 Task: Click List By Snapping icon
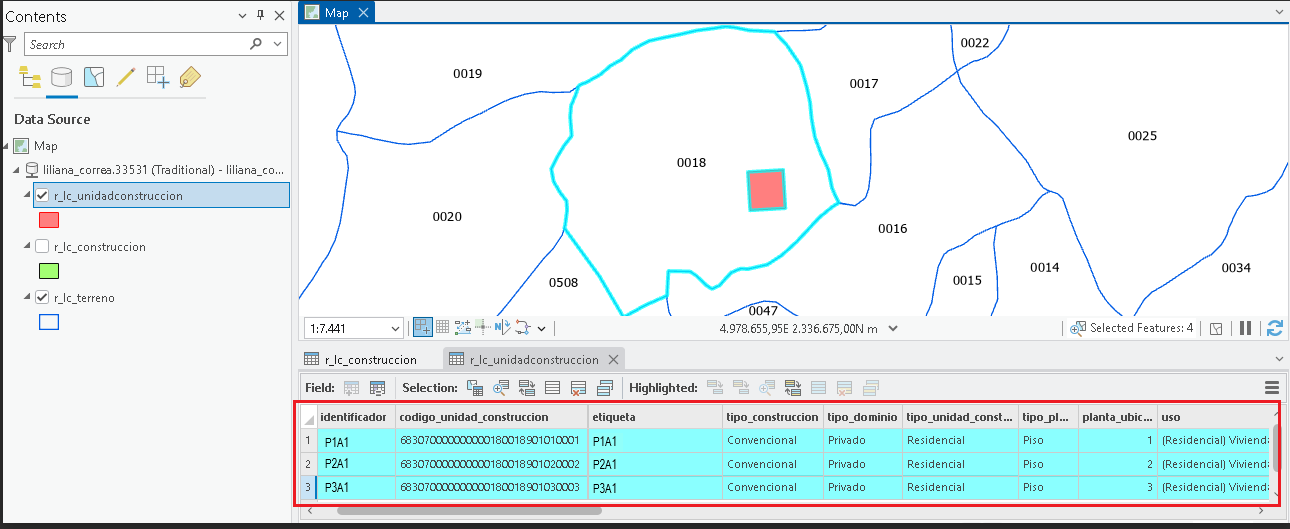[158, 77]
